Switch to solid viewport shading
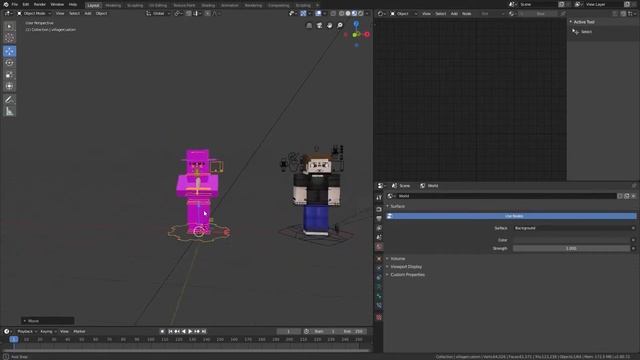The width and height of the screenshot is (640, 360). pos(348,13)
